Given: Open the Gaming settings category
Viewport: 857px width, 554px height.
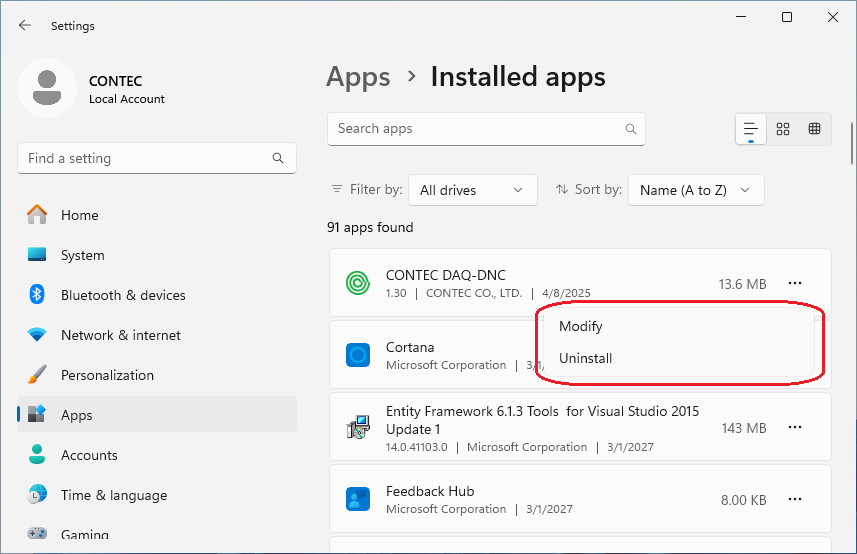Looking at the screenshot, I should pos(157,534).
